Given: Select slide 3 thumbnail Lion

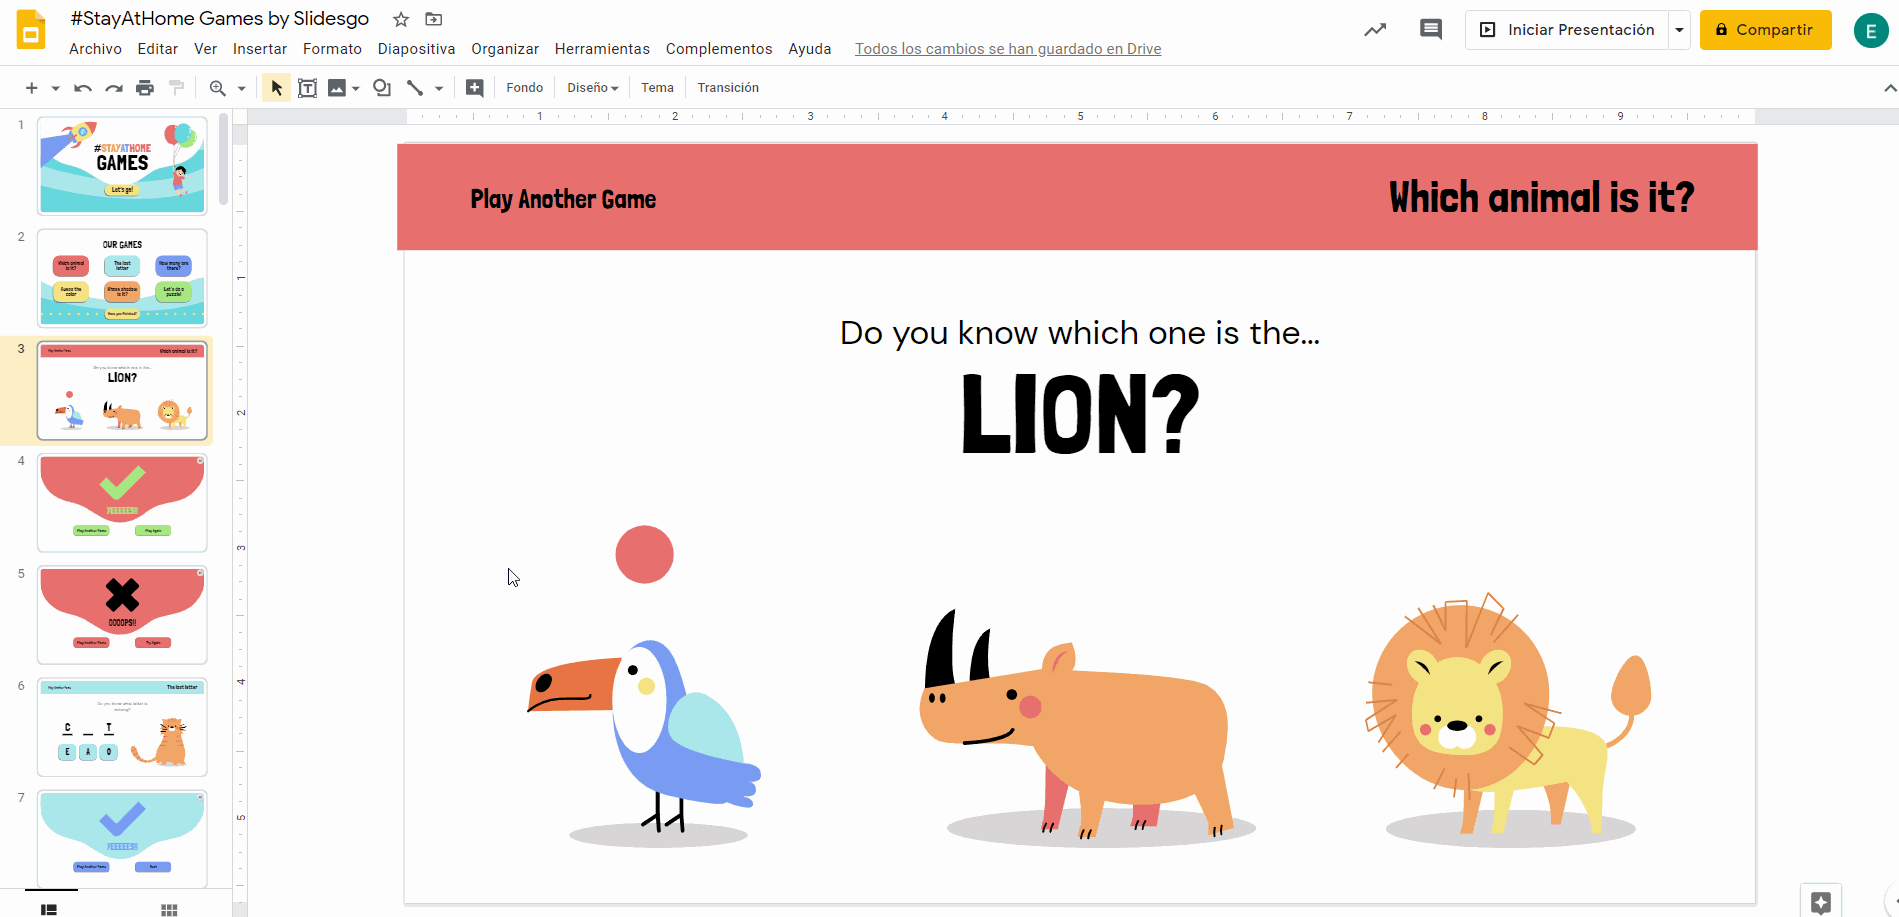Looking at the screenshot, I should 122,390.
